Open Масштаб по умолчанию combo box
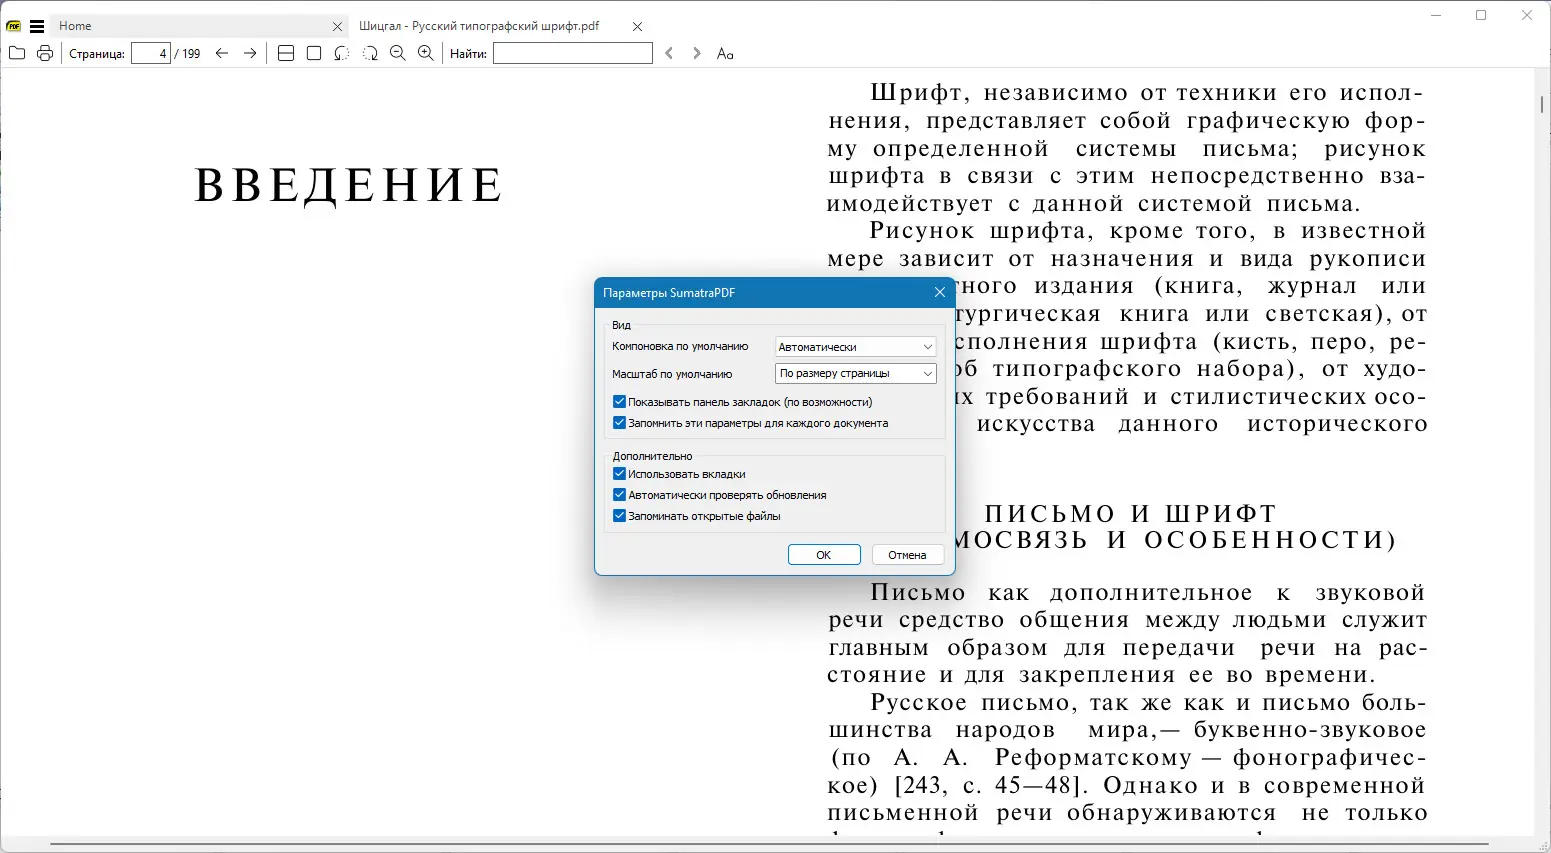Image resolution: width=1551 pixels, height=853 pixels. coord(856,373)
